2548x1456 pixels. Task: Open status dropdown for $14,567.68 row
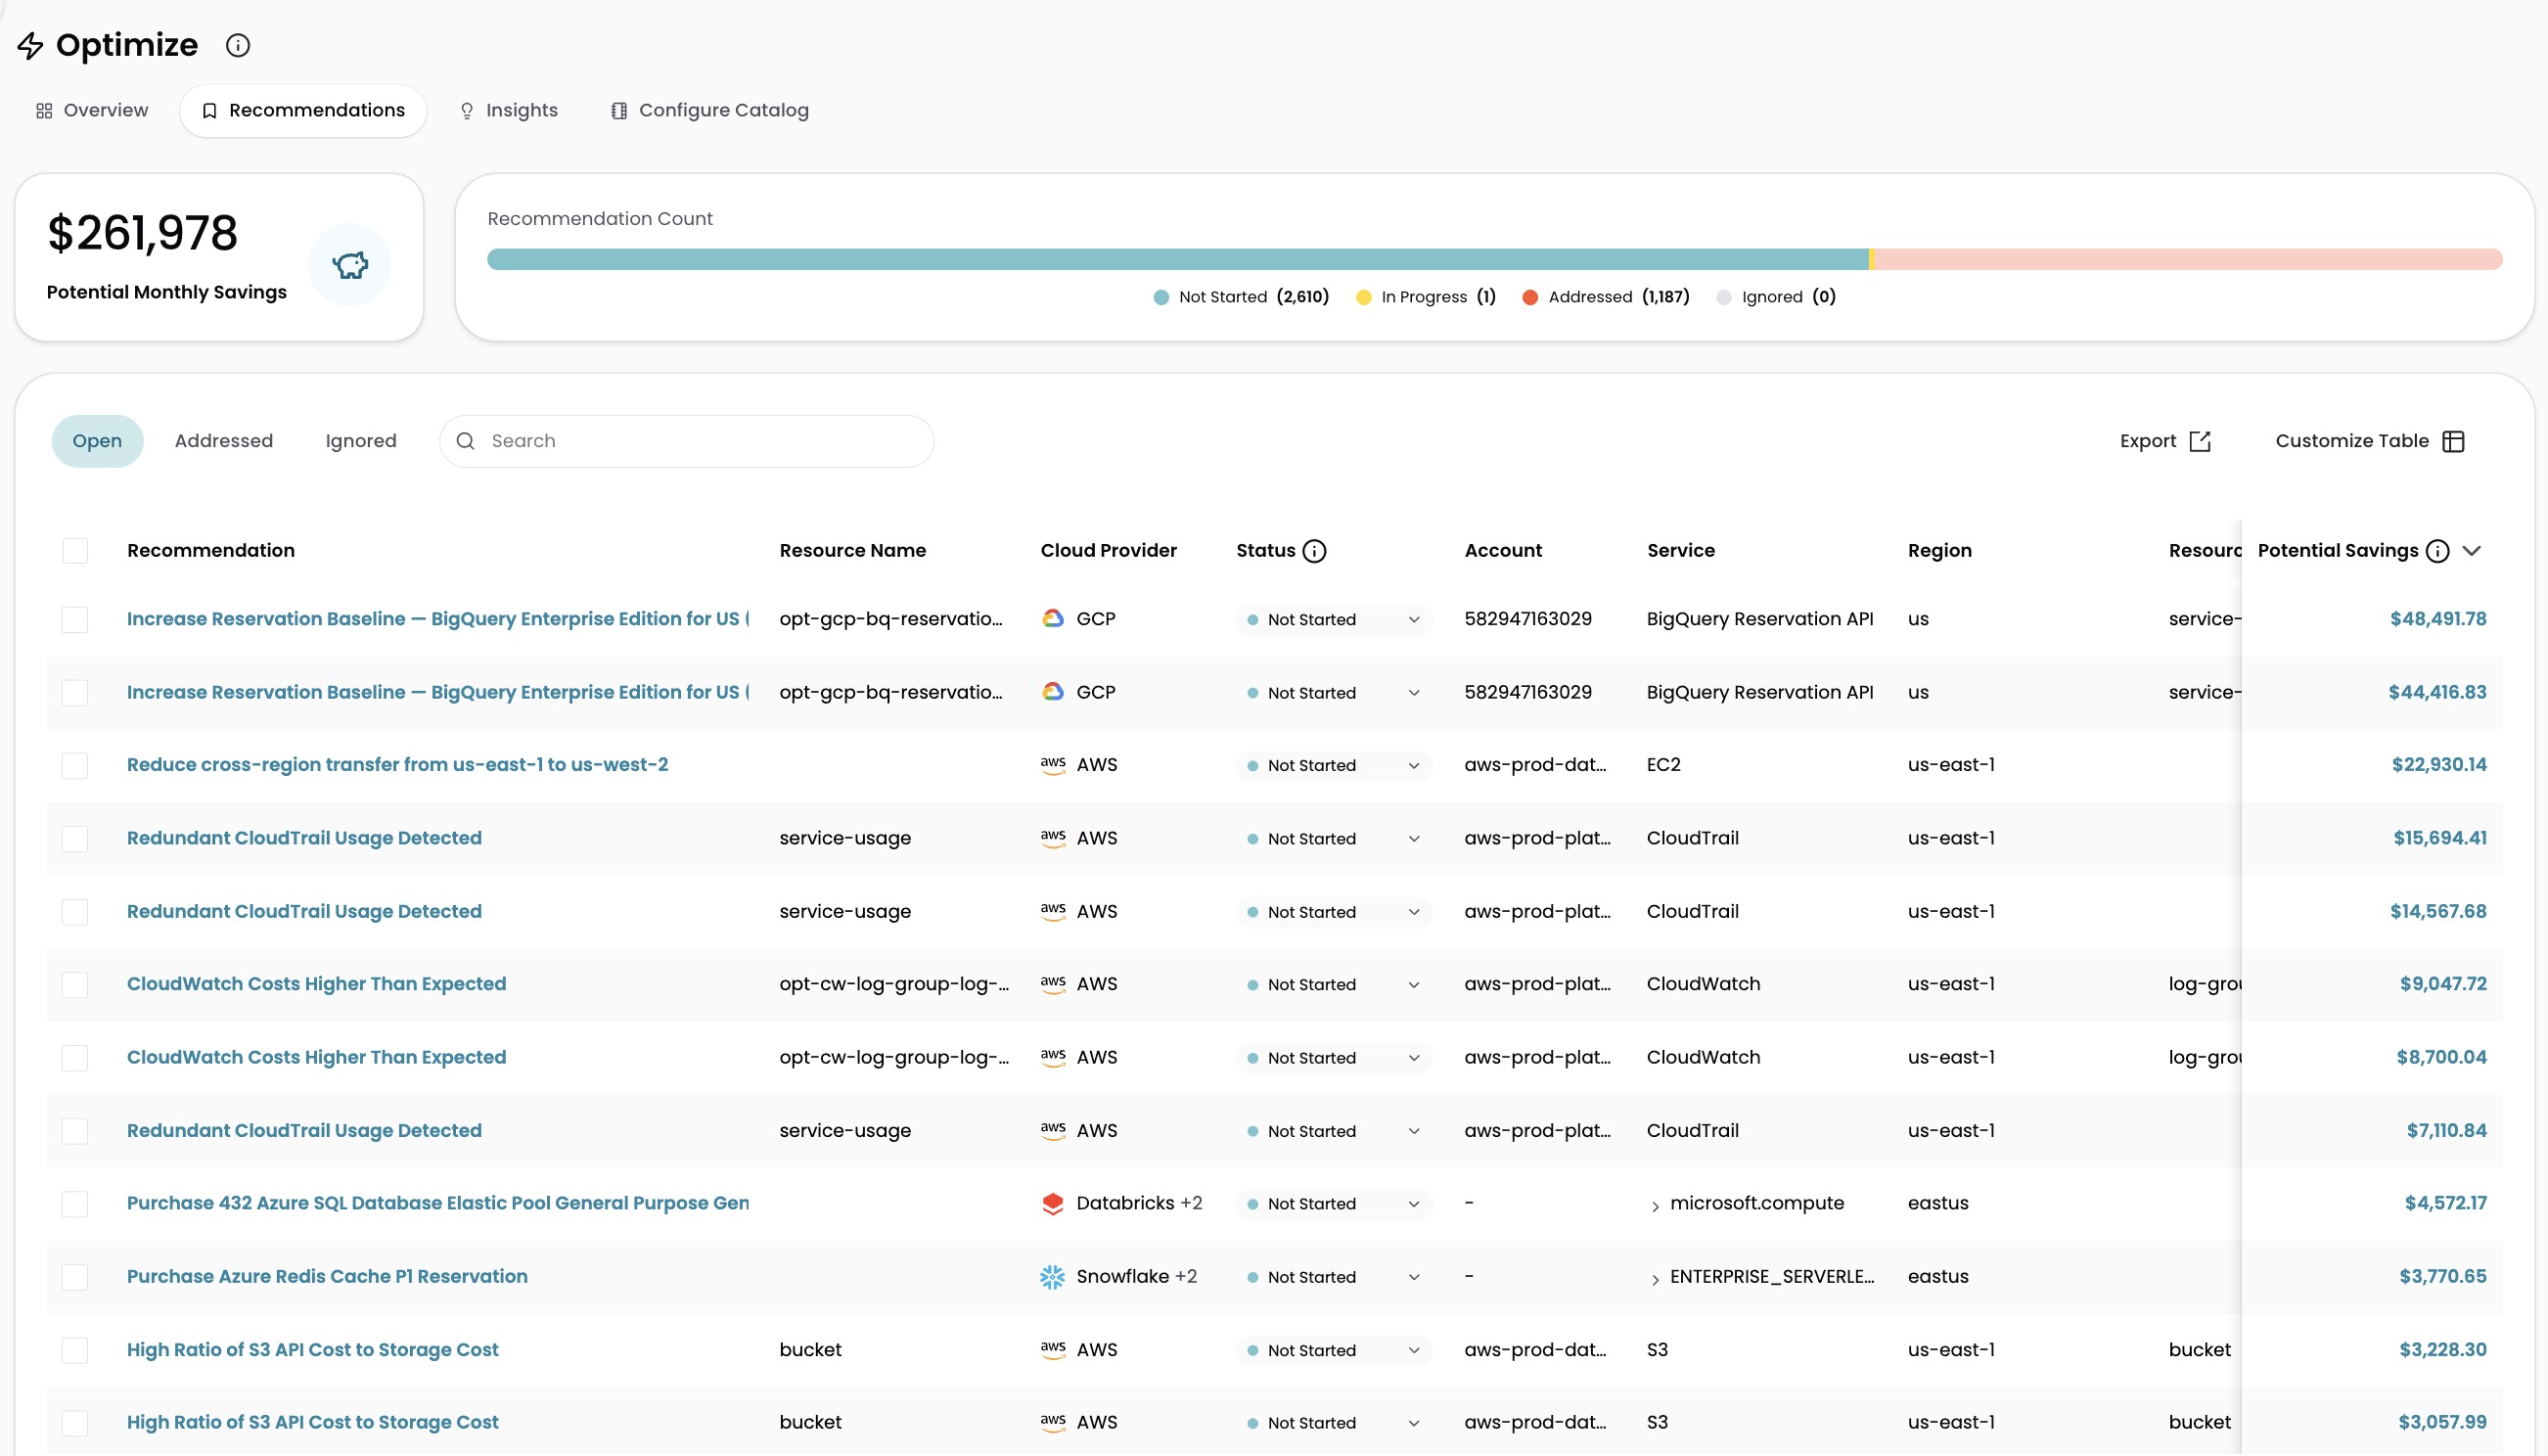coord(1334,912)
